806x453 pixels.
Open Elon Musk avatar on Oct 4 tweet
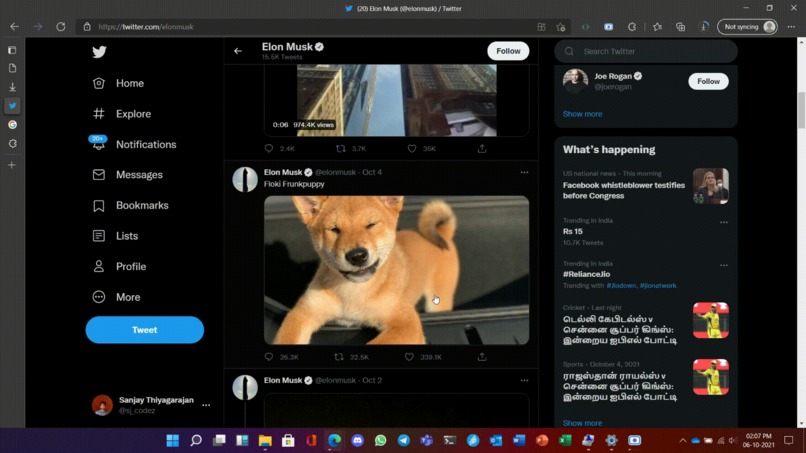(x=245, y=179)
